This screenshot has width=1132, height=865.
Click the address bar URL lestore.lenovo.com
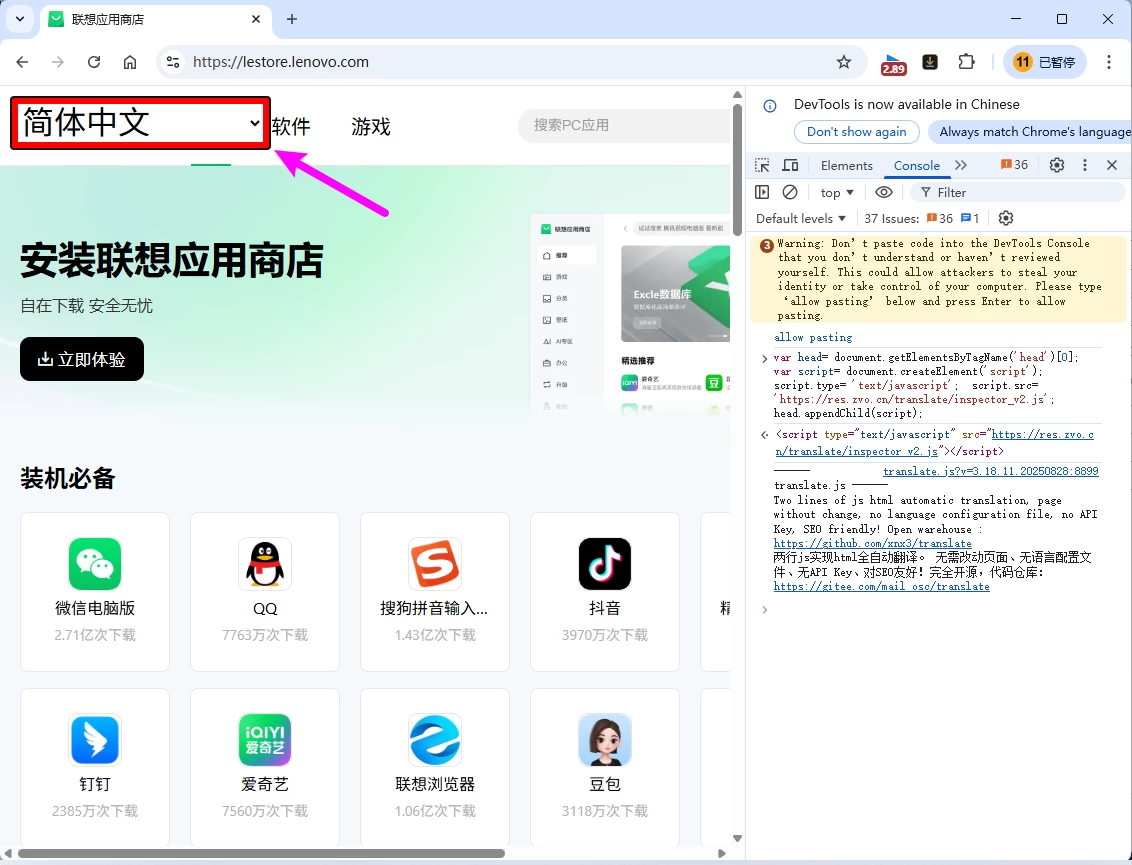coord(281,62)
